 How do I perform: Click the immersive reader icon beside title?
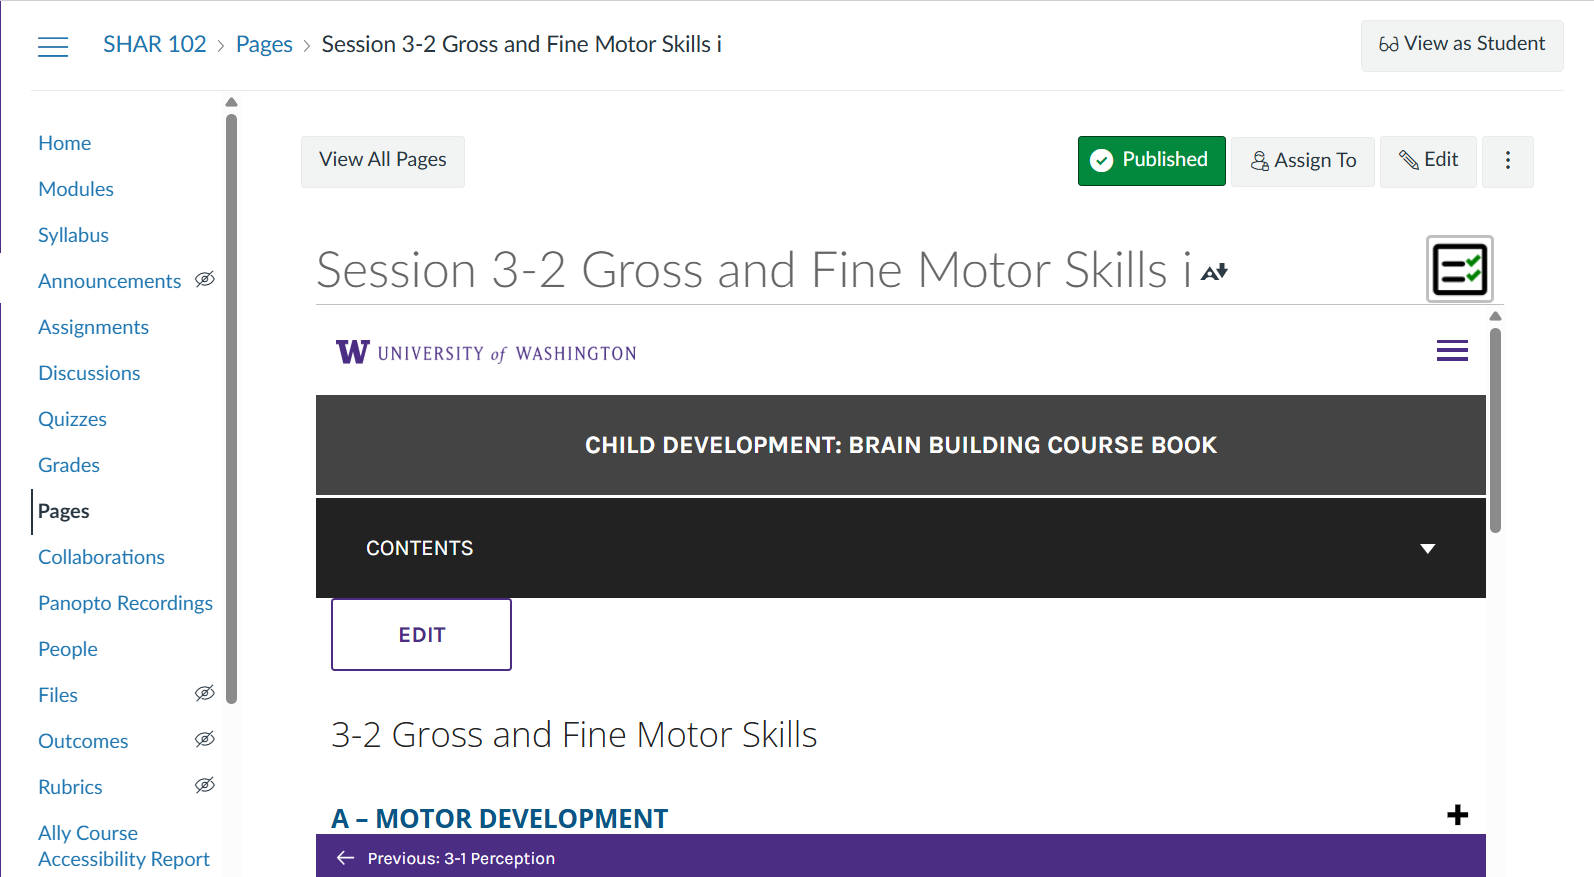coord(1214,272)
